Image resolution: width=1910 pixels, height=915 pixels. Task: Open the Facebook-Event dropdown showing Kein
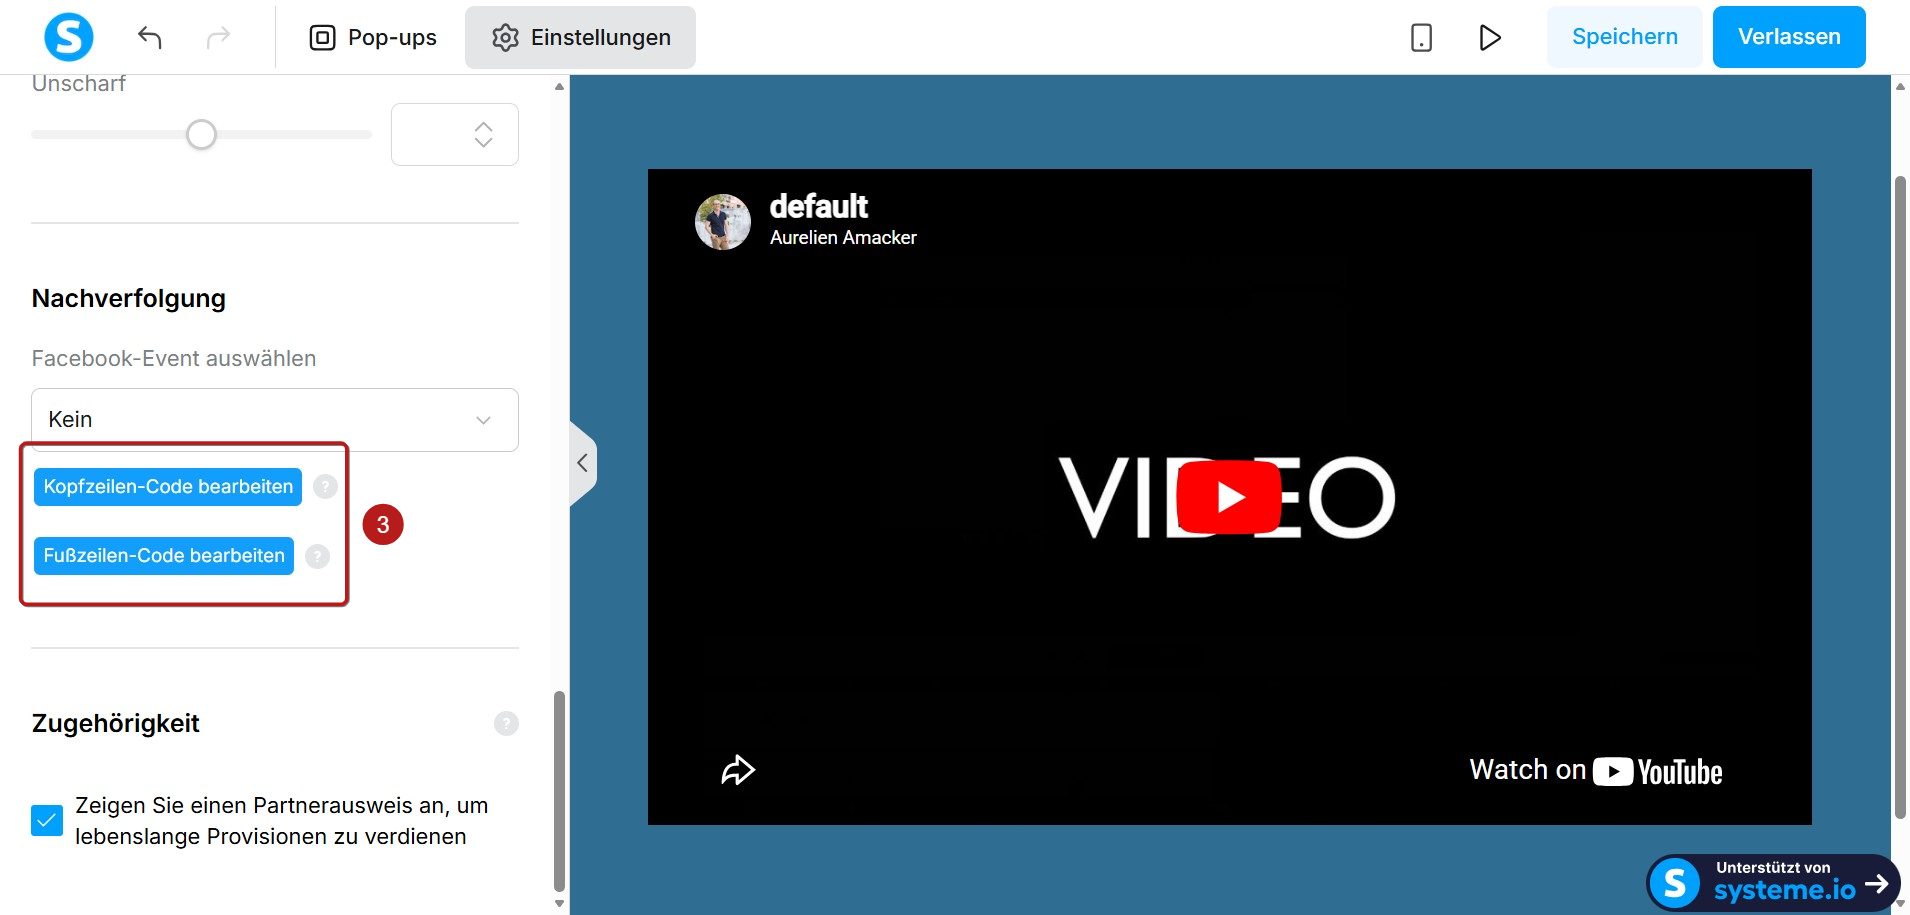point(275,420)
